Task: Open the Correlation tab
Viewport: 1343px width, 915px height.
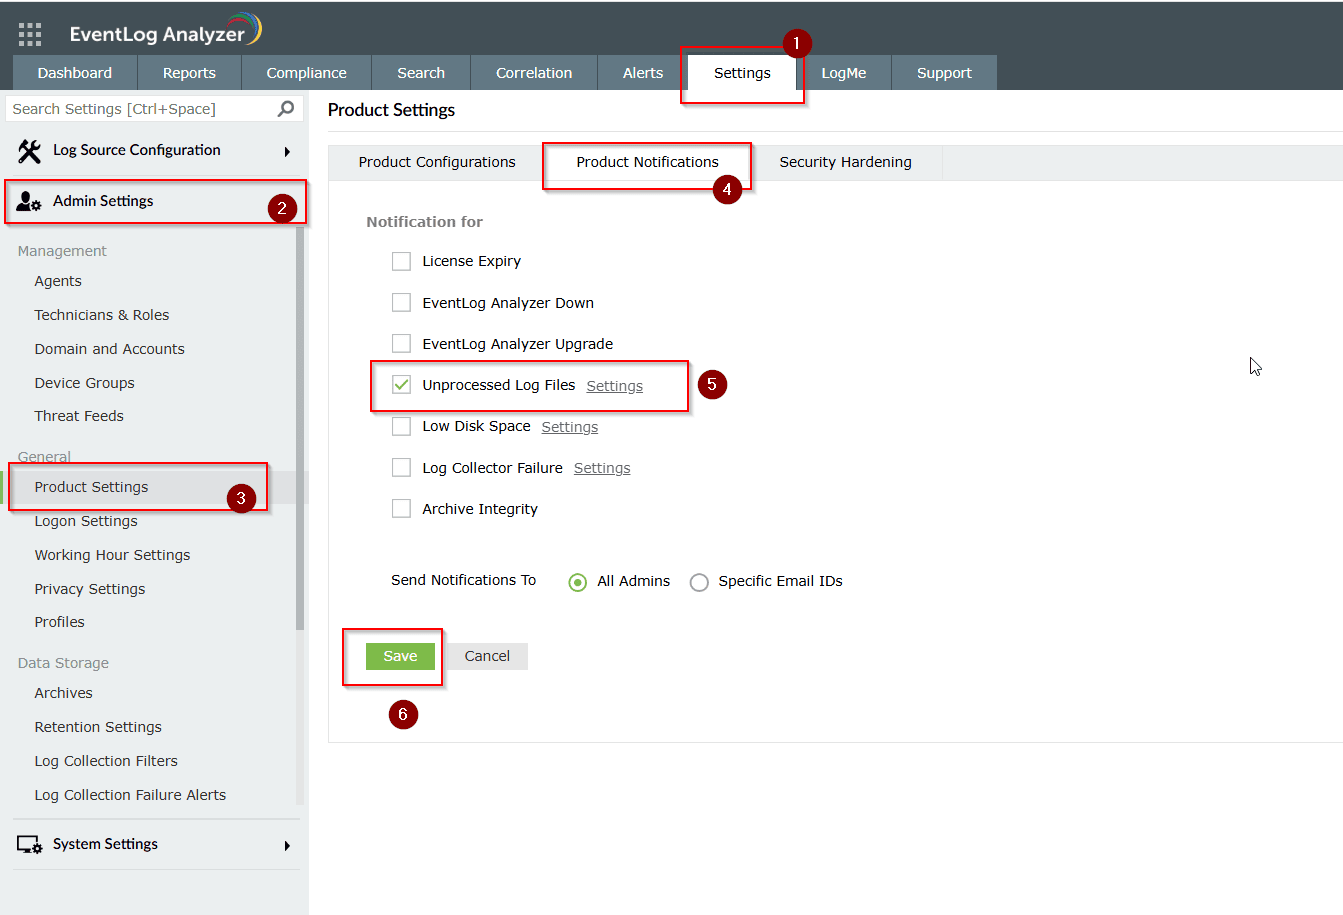Action: click(x=534, y=73)
